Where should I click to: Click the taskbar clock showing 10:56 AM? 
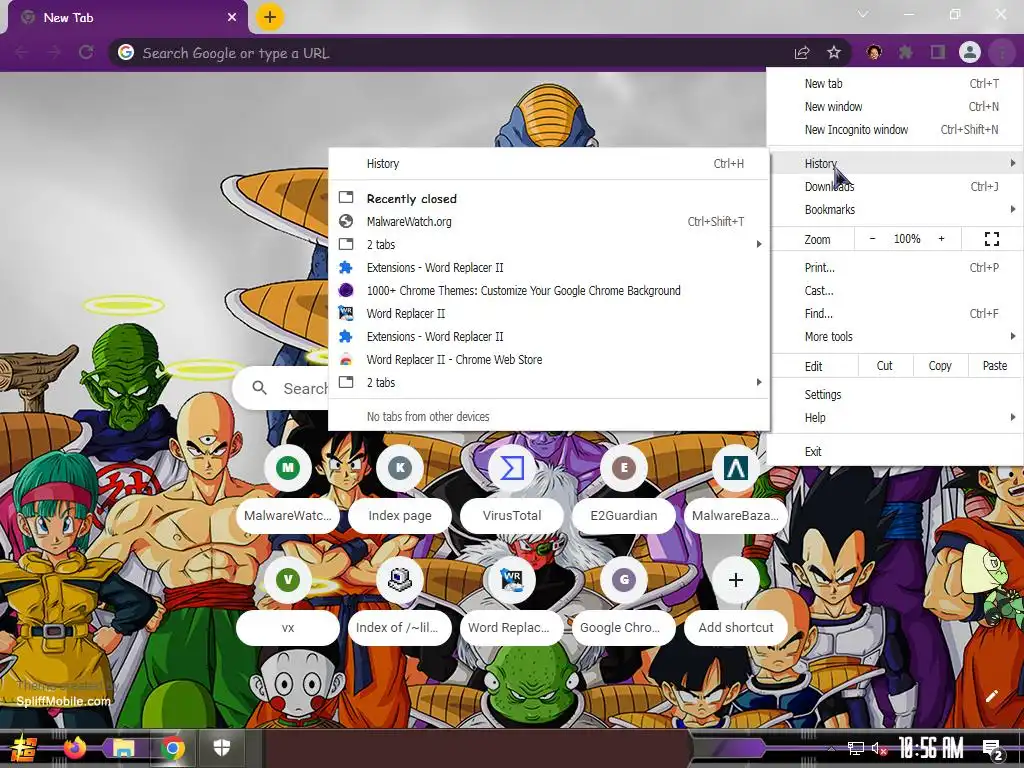pyautogui.click(x=932, y=749)
